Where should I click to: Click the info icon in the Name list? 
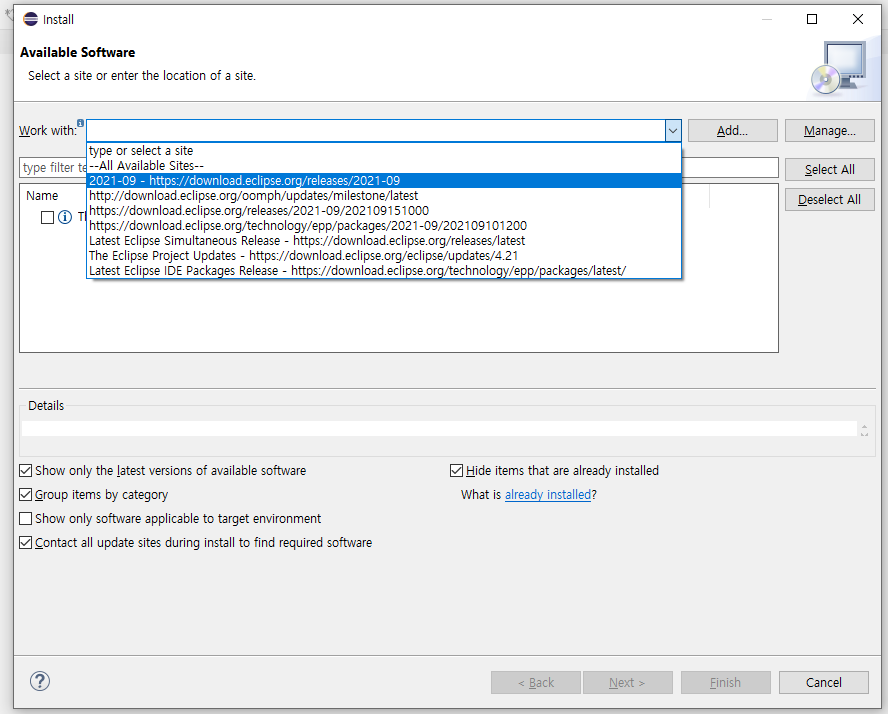pos(65,217)
